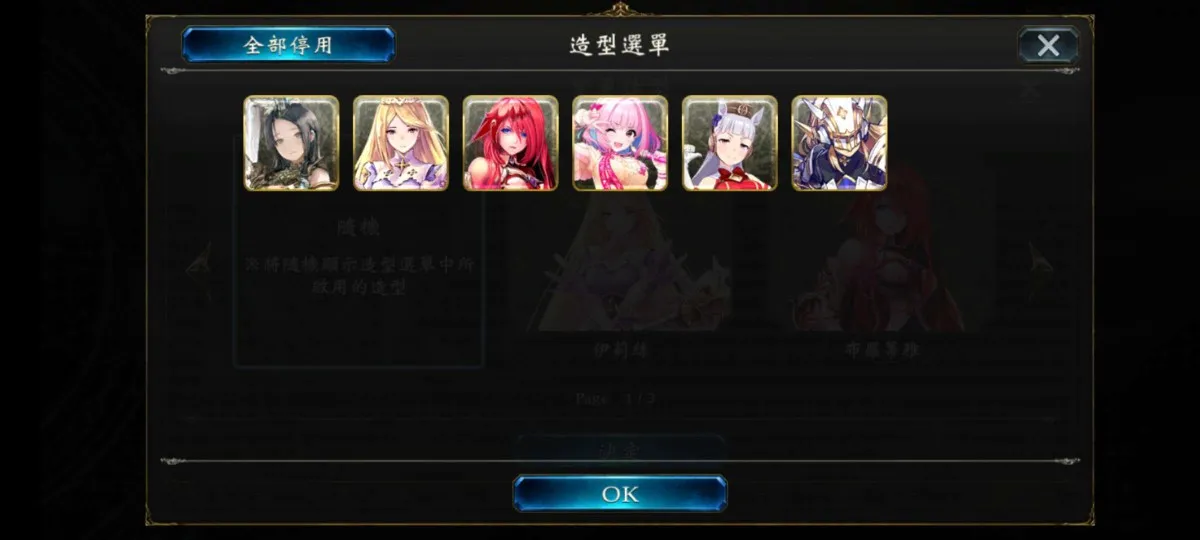Click the 伊莉絲 name label
The image size is (1200, 540).
pos(622,351)
